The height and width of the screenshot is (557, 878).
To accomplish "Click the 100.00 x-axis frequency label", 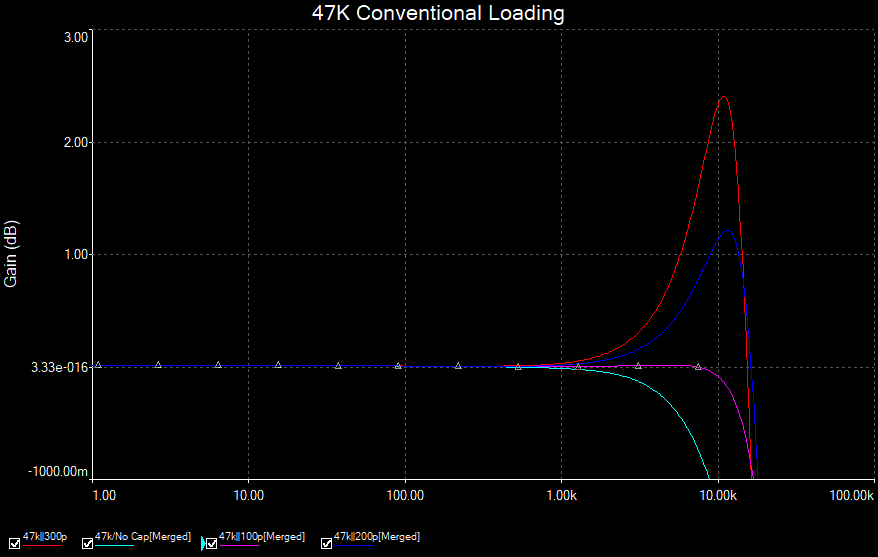I will pos(405,495).
